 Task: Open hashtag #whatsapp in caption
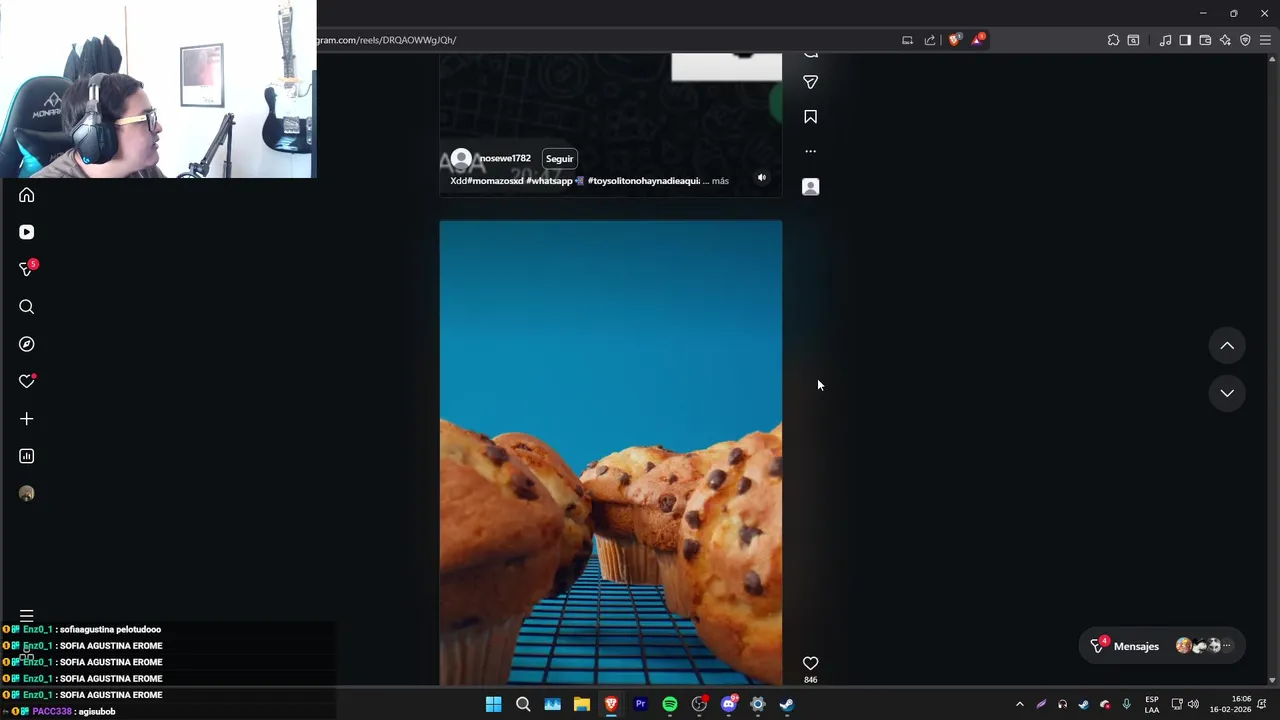pos(549,181)
